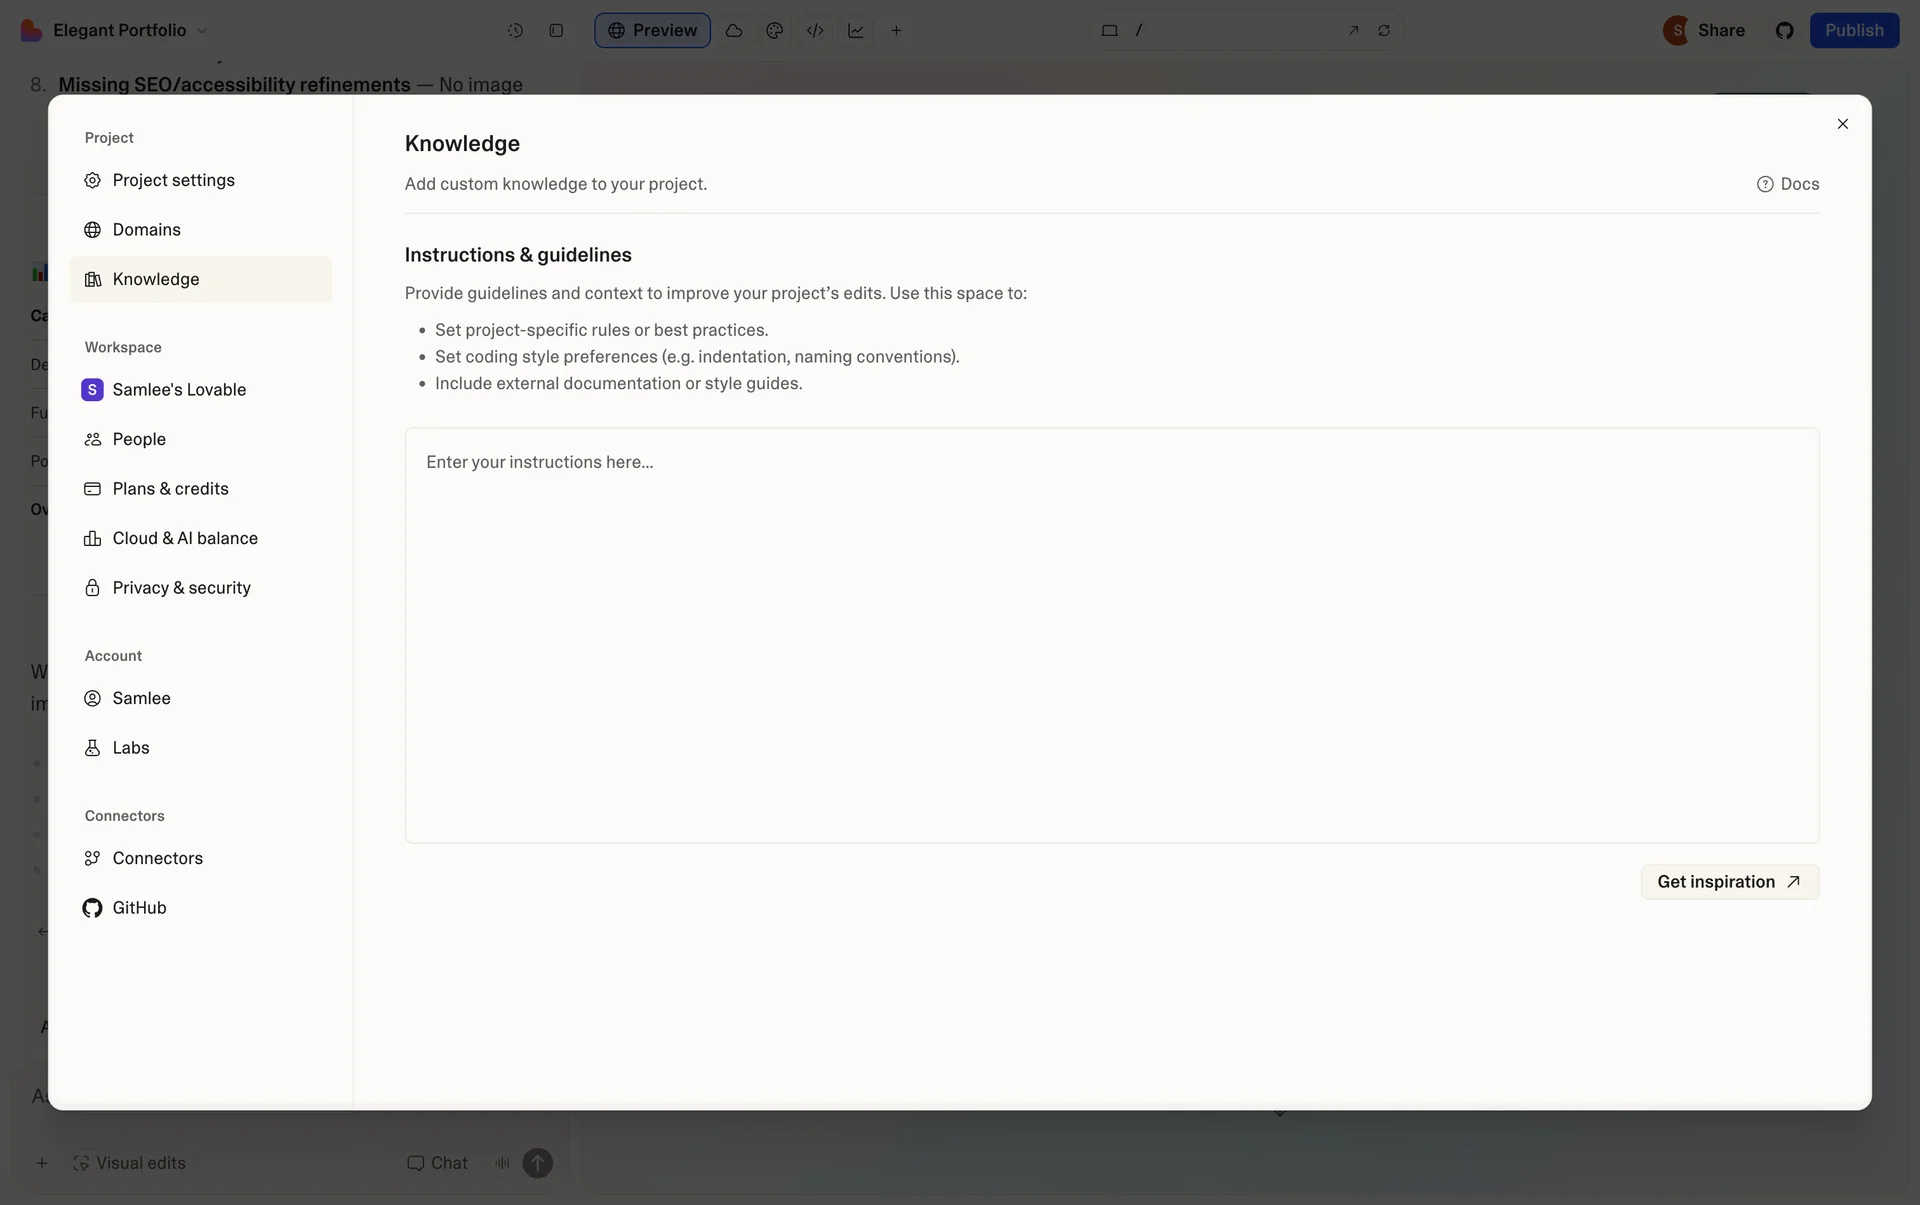Expand the Elegant Portfolio project dropdown
Screen dimensions: 1920x1205
pyautogui.click(x=202, y=30)
